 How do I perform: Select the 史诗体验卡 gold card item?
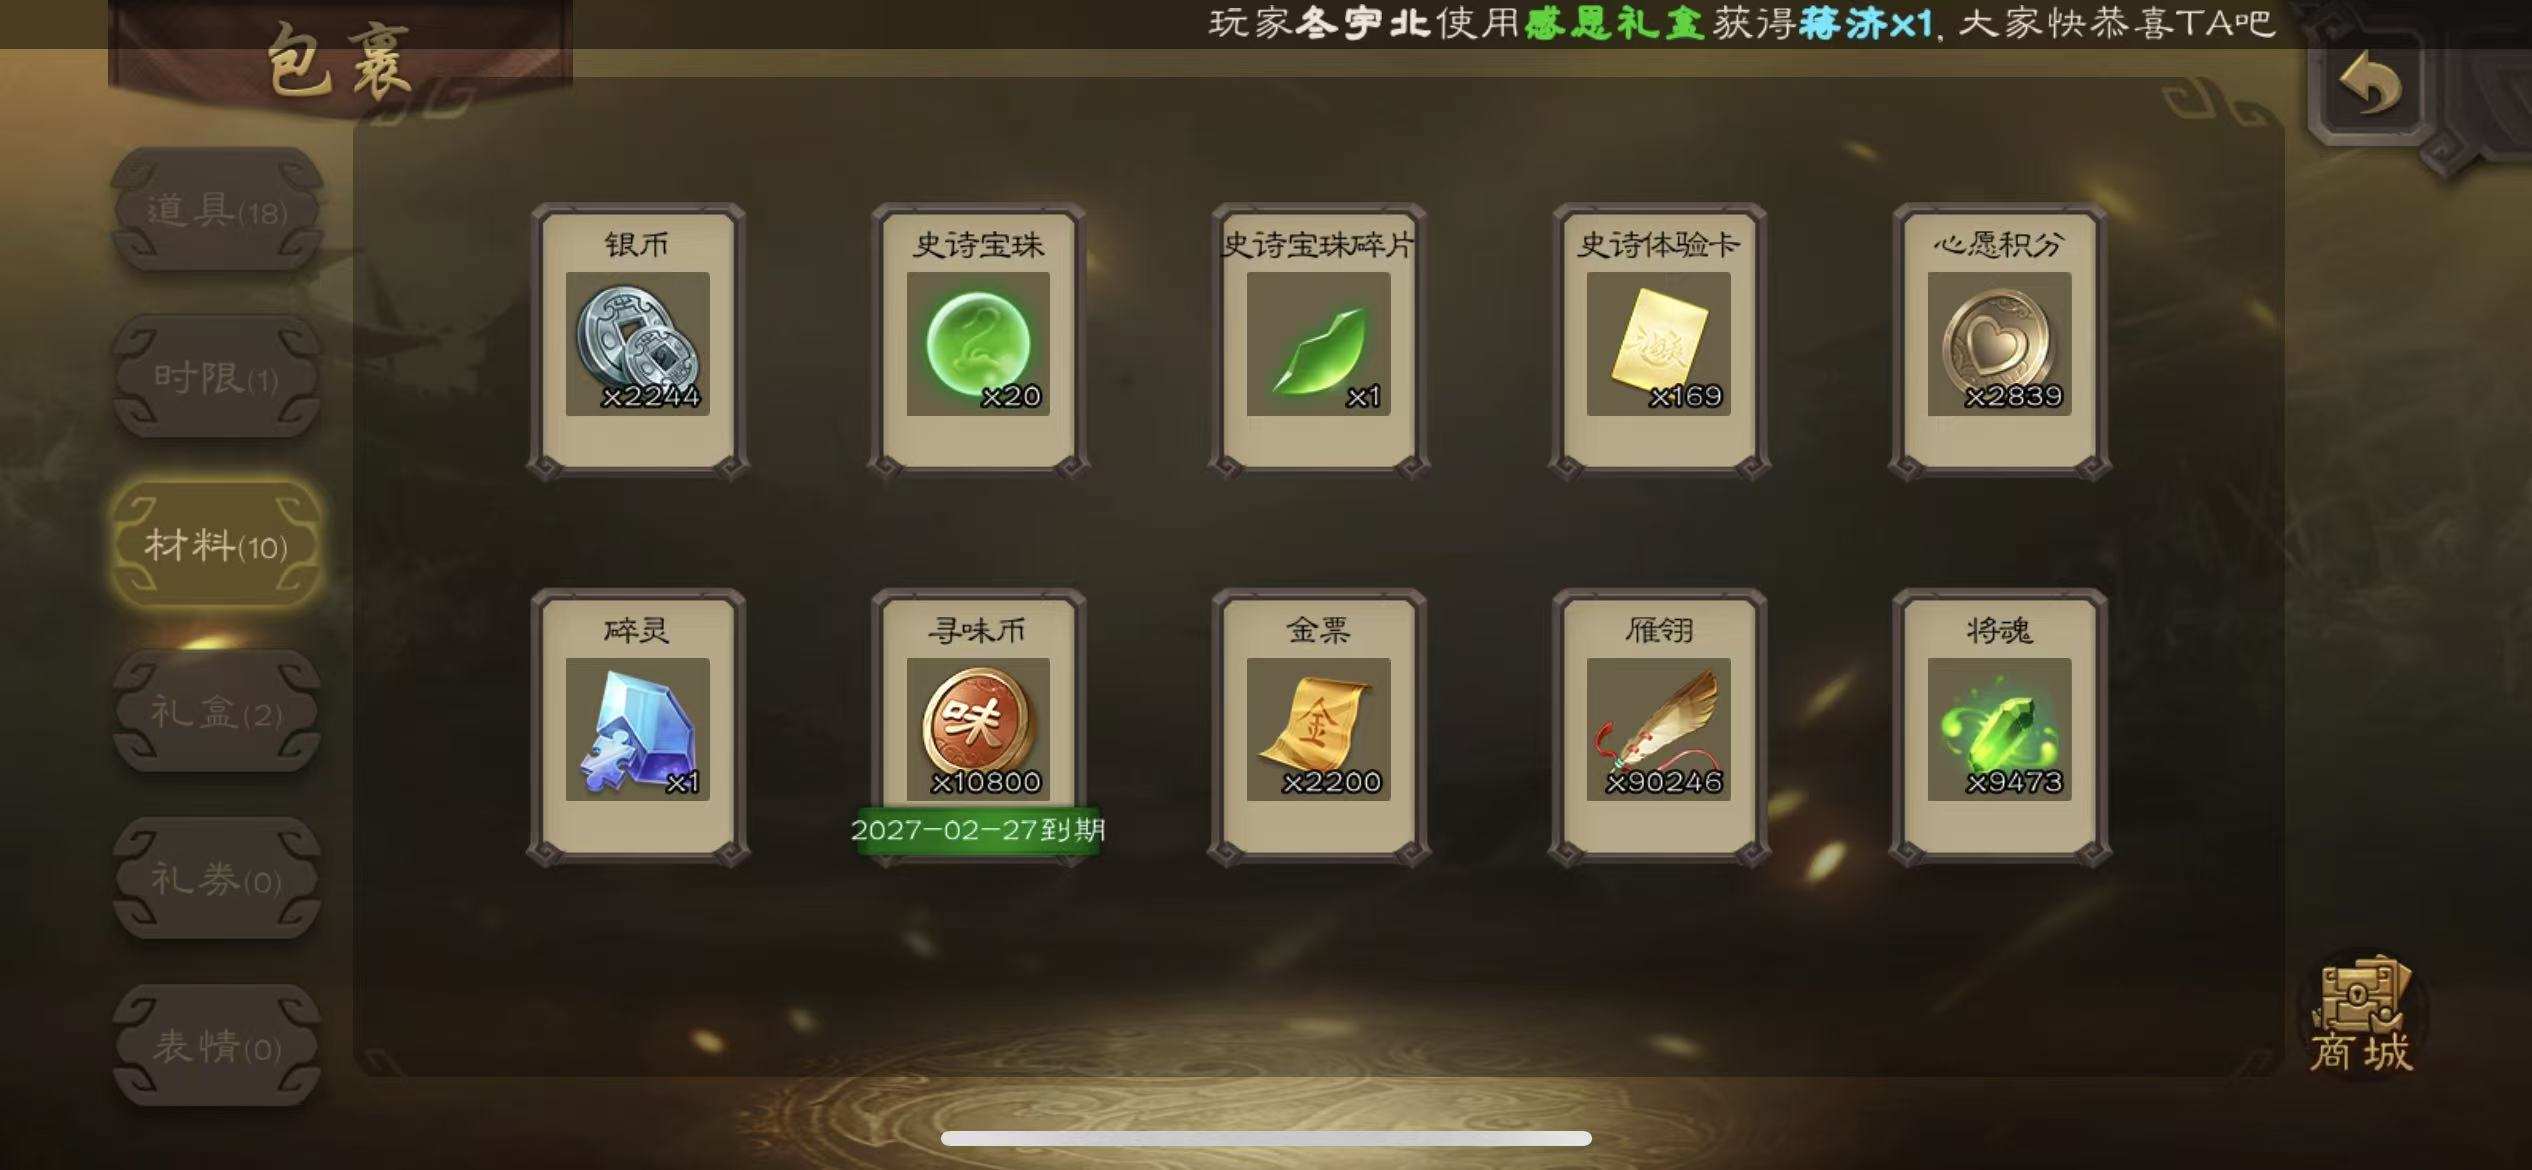[1658, 341]
